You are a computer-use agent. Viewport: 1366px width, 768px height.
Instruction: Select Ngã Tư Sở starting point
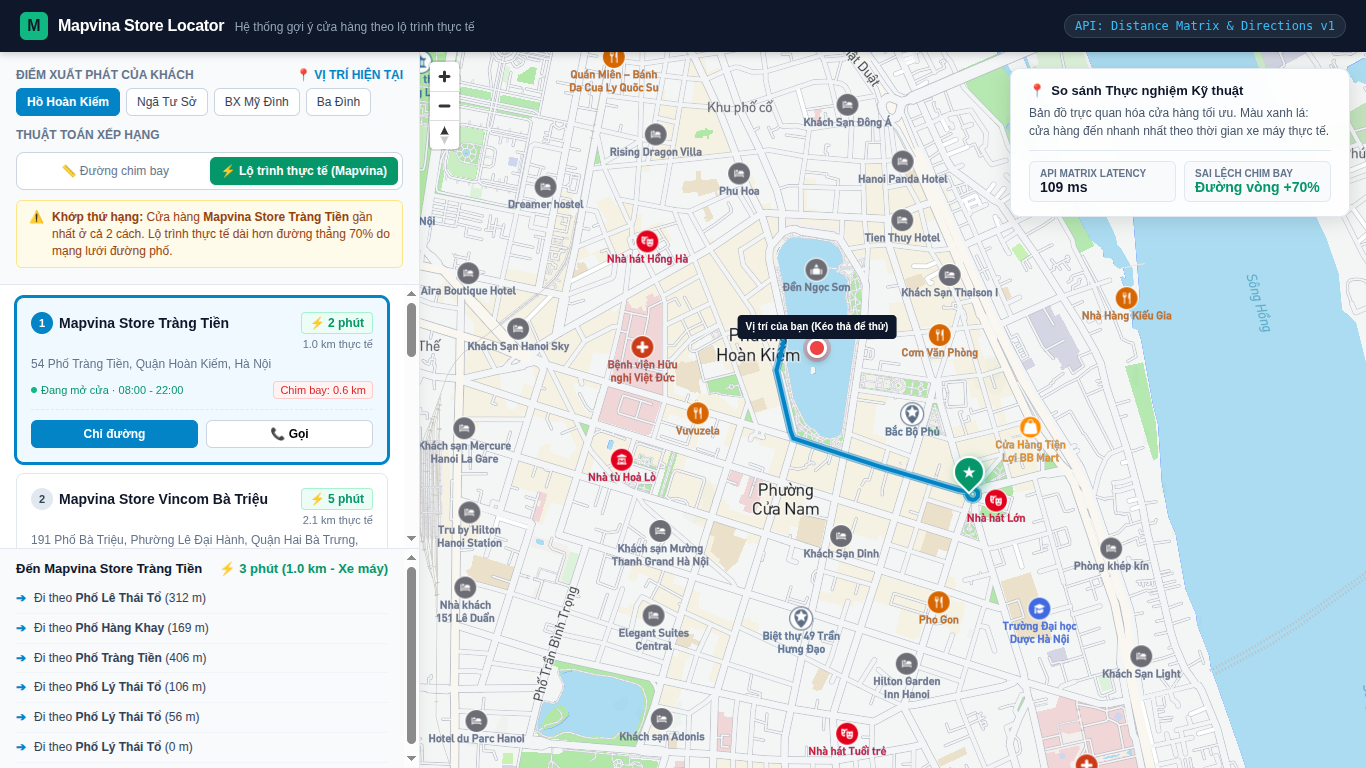pos(167,102)
